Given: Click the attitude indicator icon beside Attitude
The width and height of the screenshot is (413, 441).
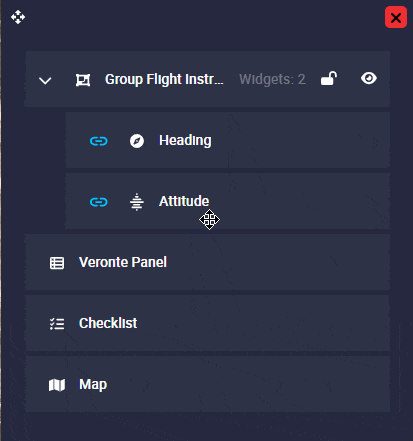Looking at the screenshot, I should point(137,202).
